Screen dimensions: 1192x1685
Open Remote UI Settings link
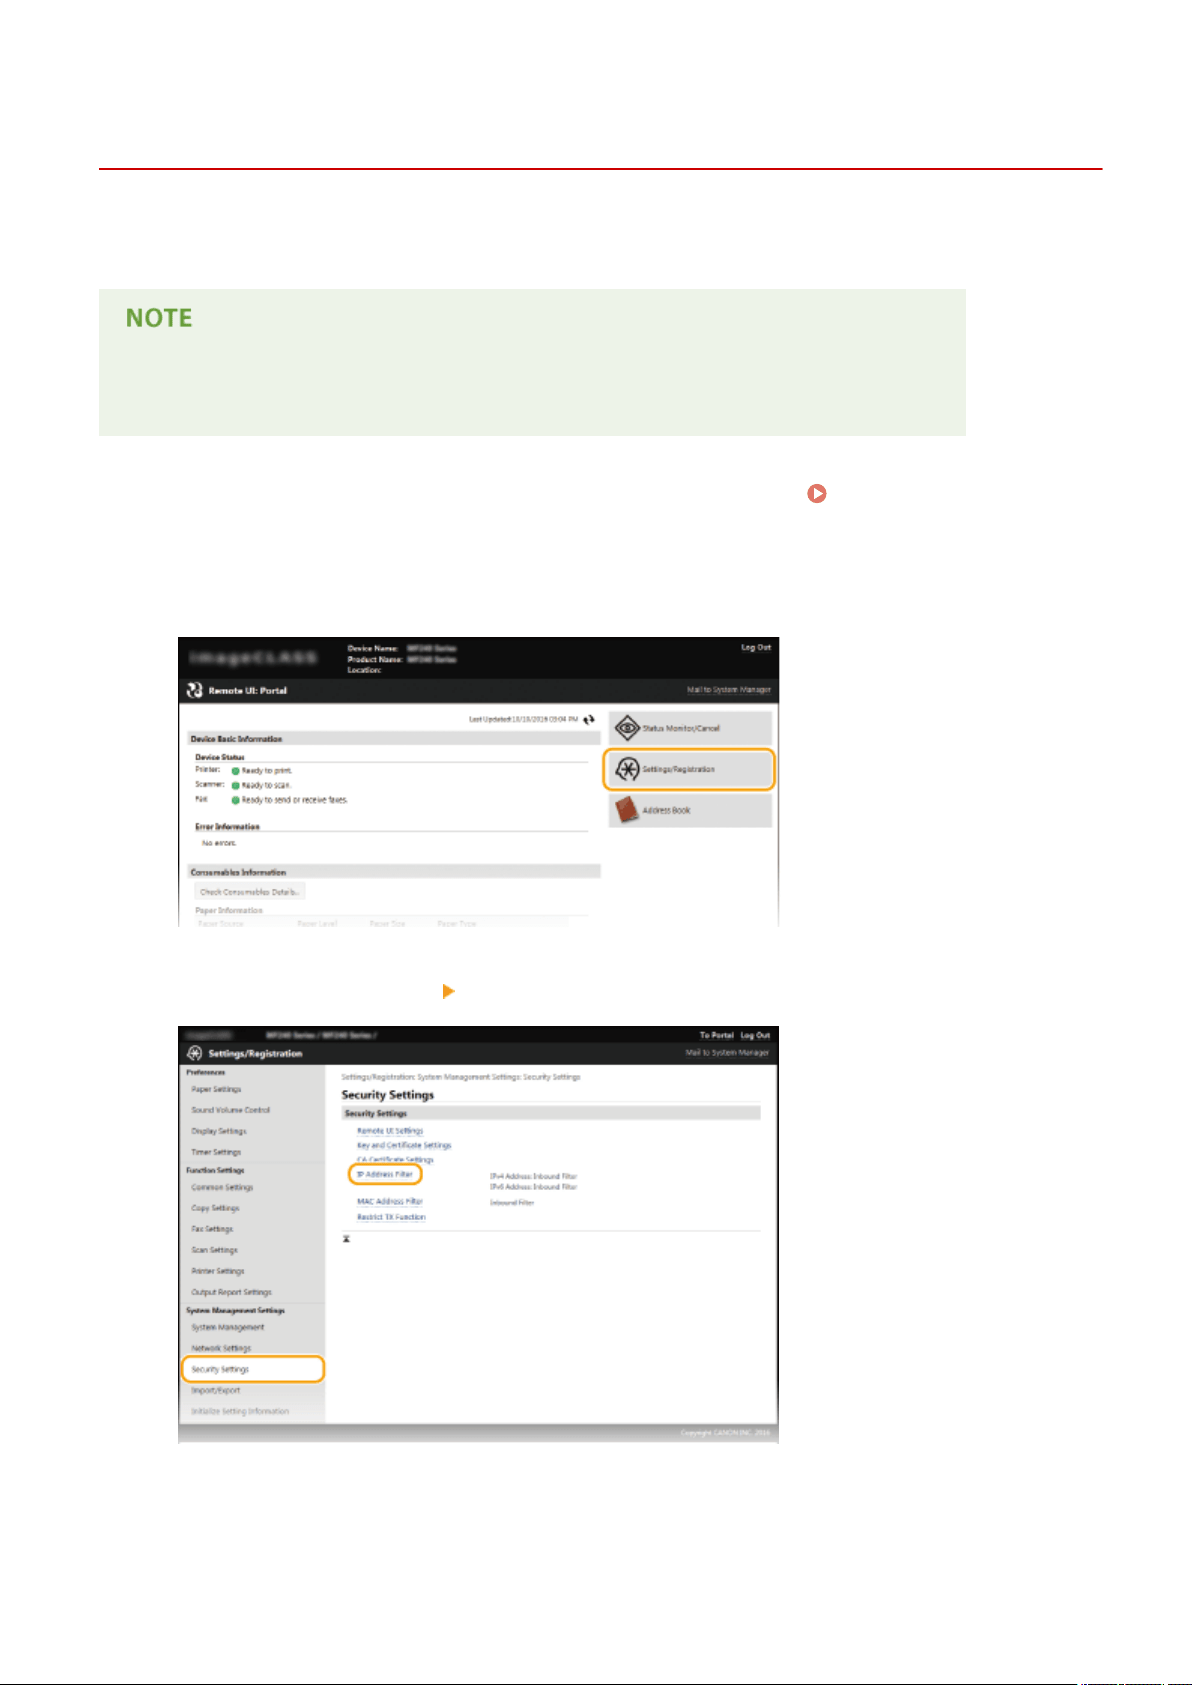390,1130
